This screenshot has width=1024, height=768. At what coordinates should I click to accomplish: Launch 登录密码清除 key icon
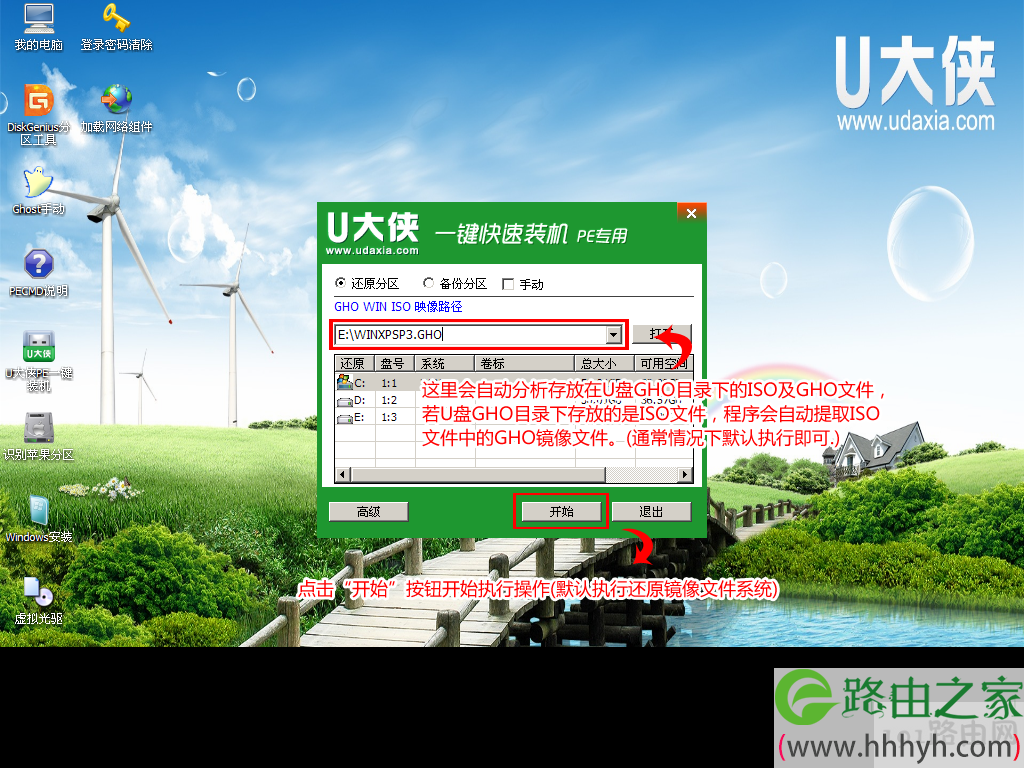(x=116, y=26)
